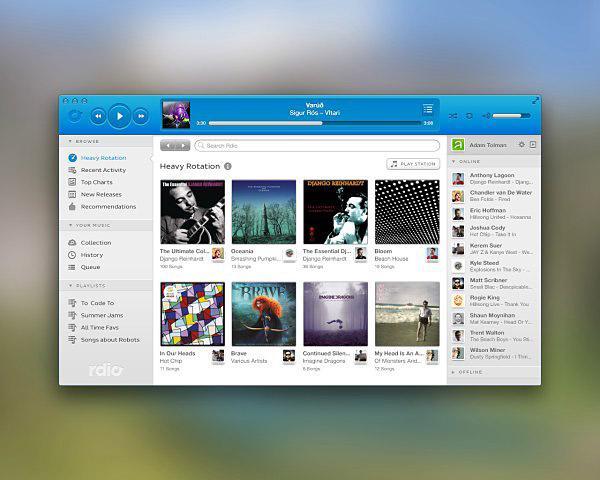Adjust the volume slider
This screenshot has width=600, height=480.
(x=510, y=116)
